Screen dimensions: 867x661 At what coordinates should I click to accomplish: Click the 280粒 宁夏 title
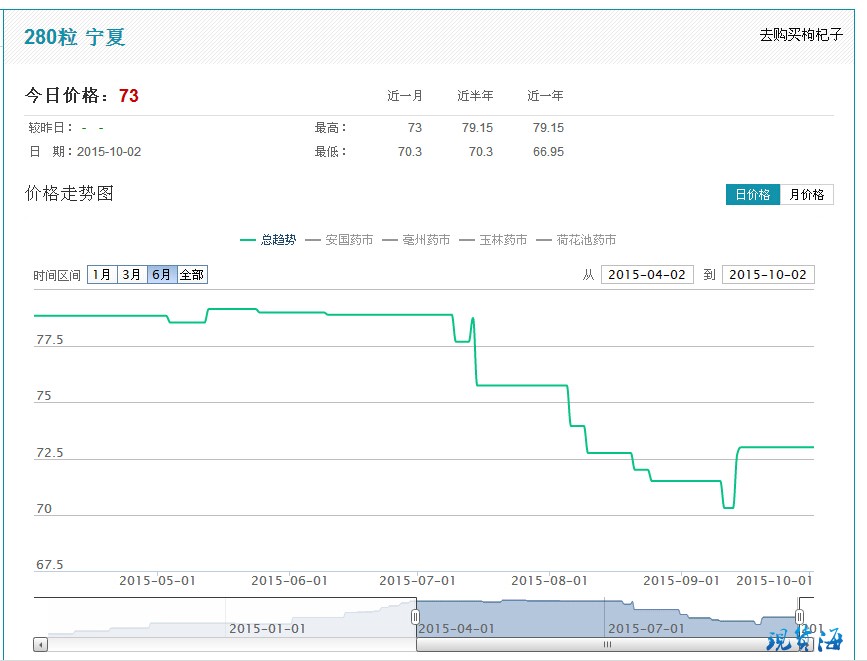[x=75, y=38]
